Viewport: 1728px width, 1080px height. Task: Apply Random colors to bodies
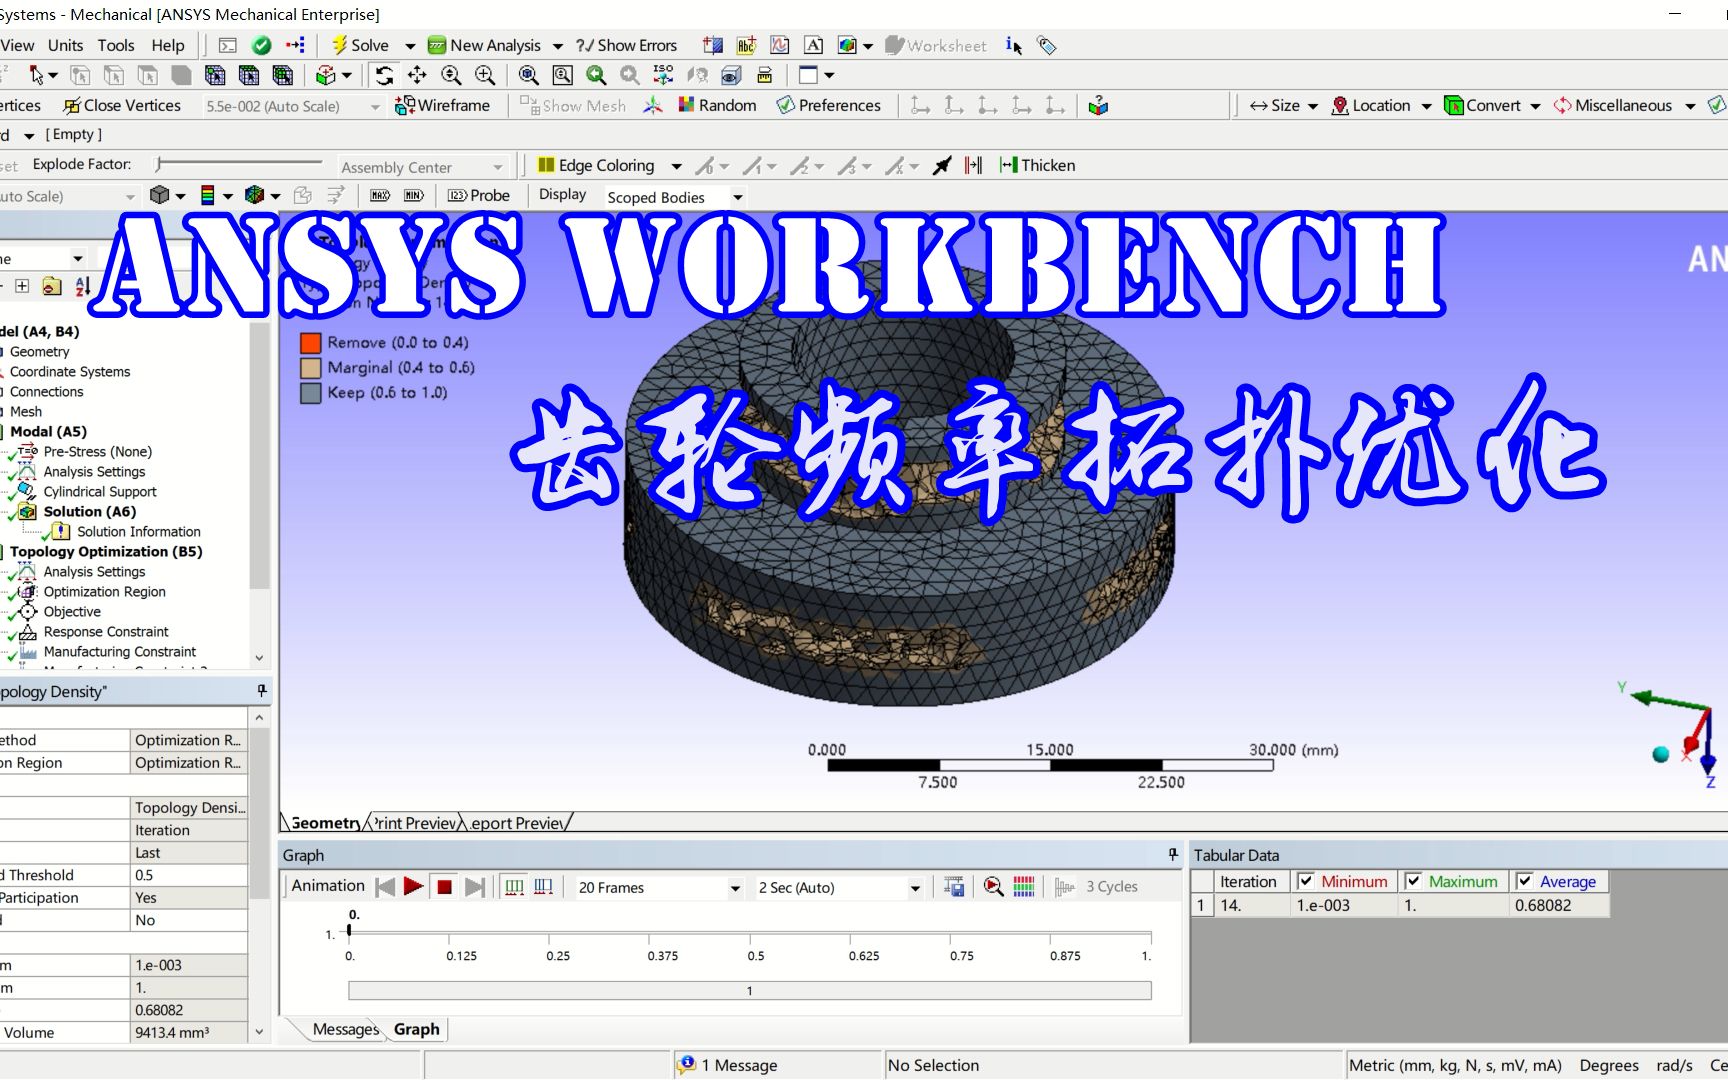click(716, 105)
